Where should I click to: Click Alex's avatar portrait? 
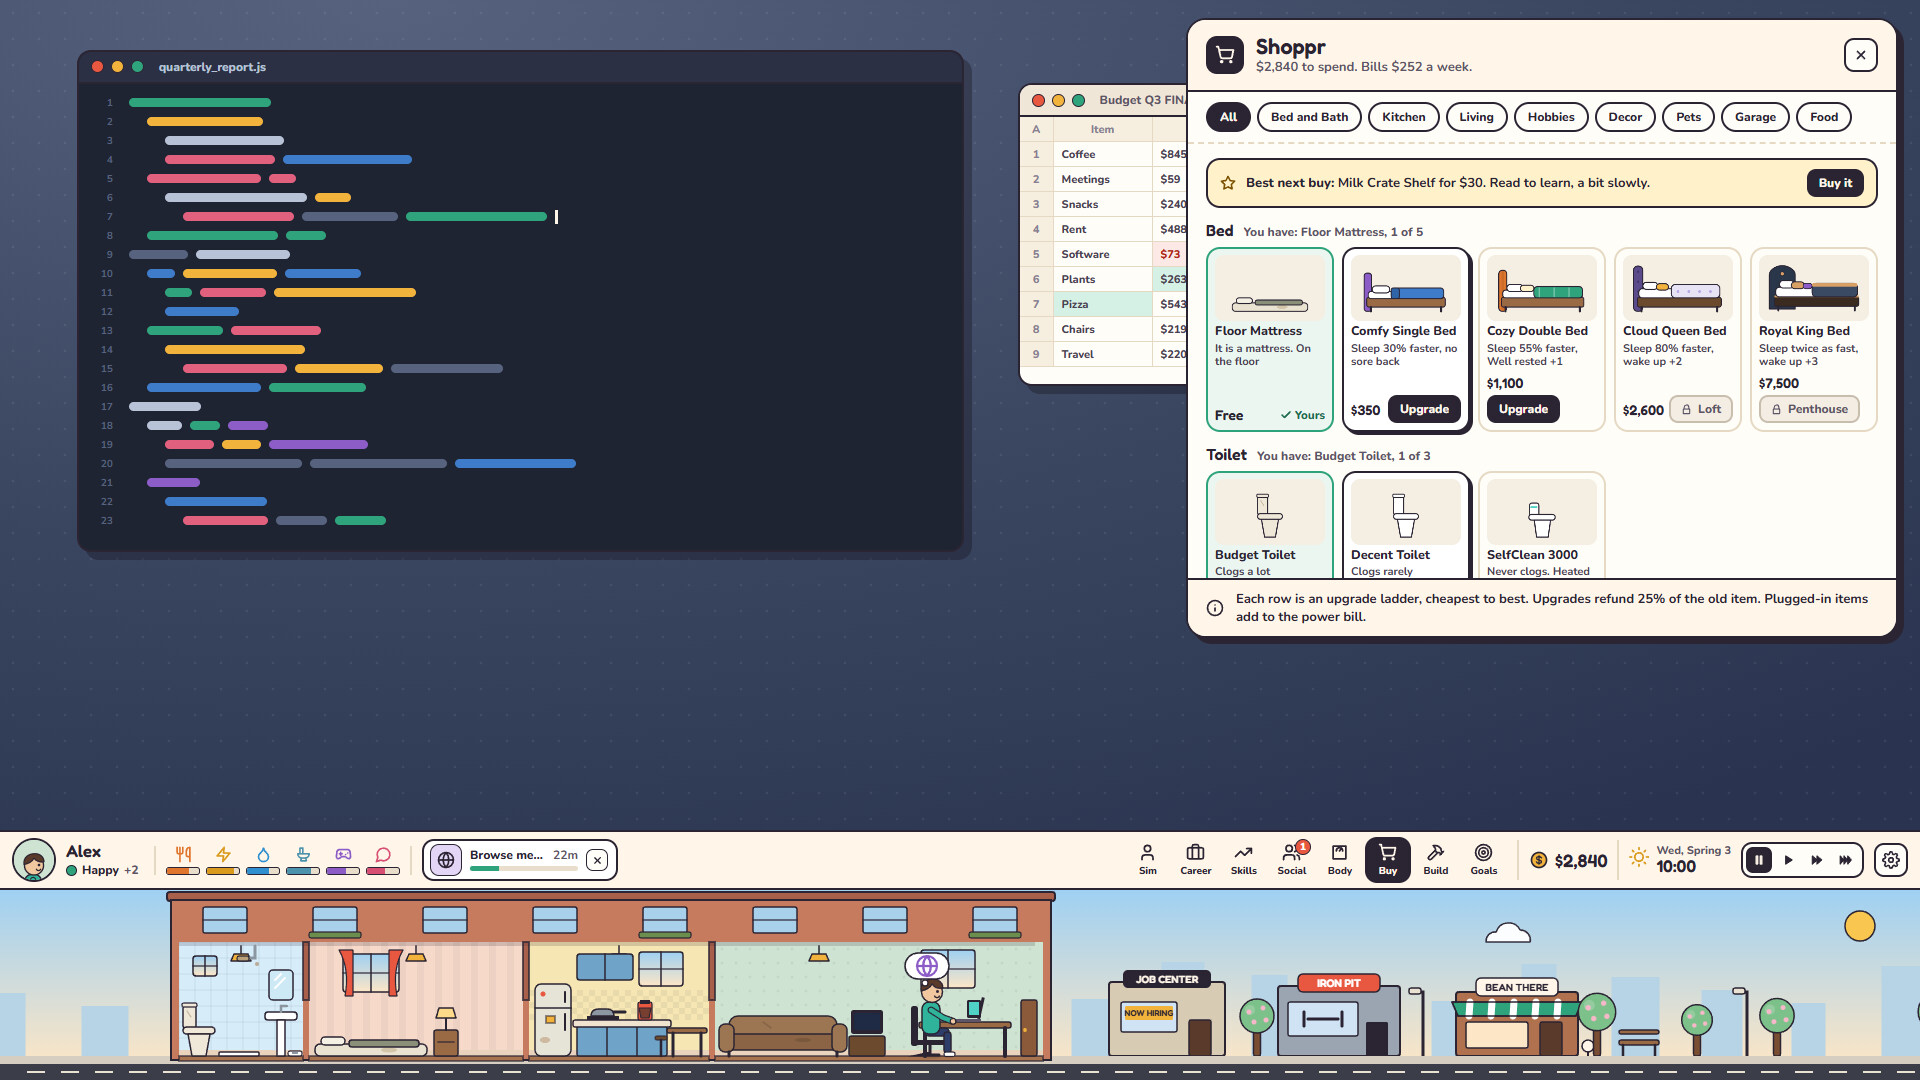click(34, 860)
